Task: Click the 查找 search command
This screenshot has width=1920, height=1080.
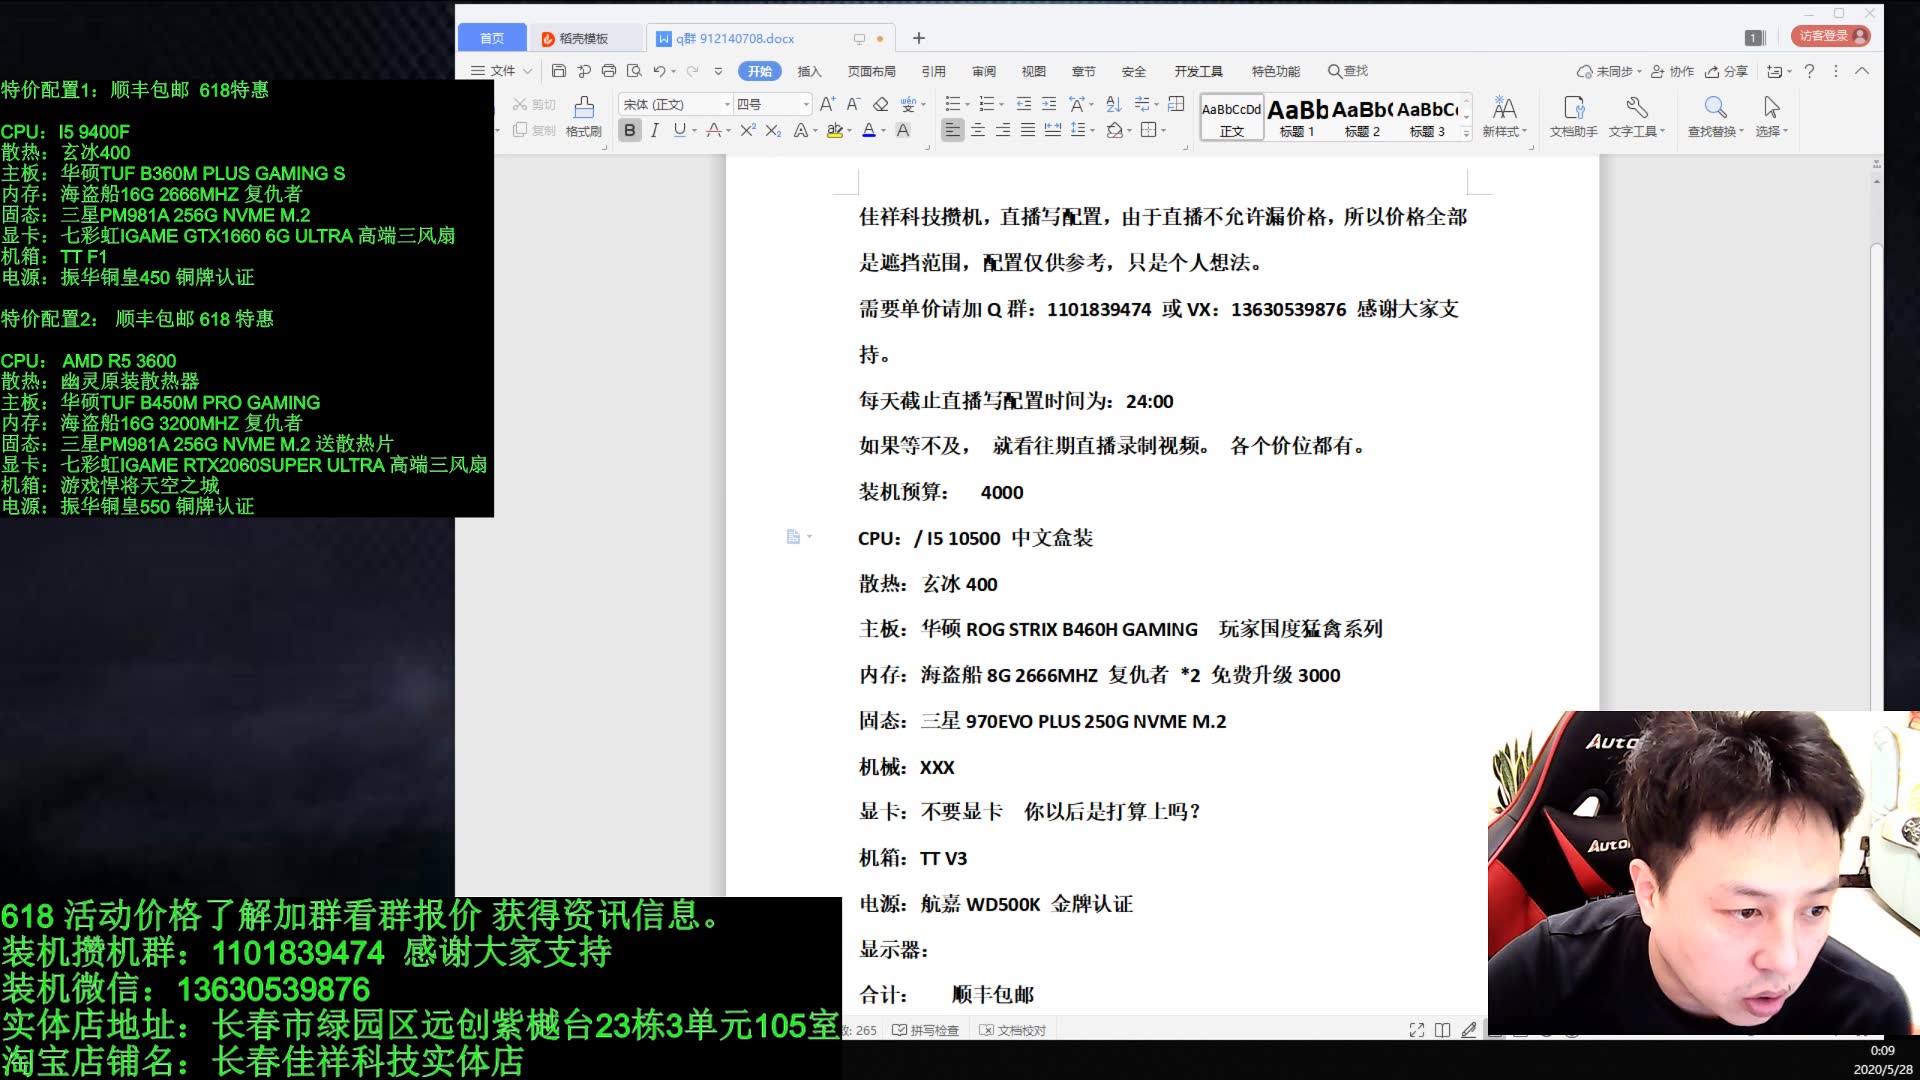Action: click(x=1348, y=71)
